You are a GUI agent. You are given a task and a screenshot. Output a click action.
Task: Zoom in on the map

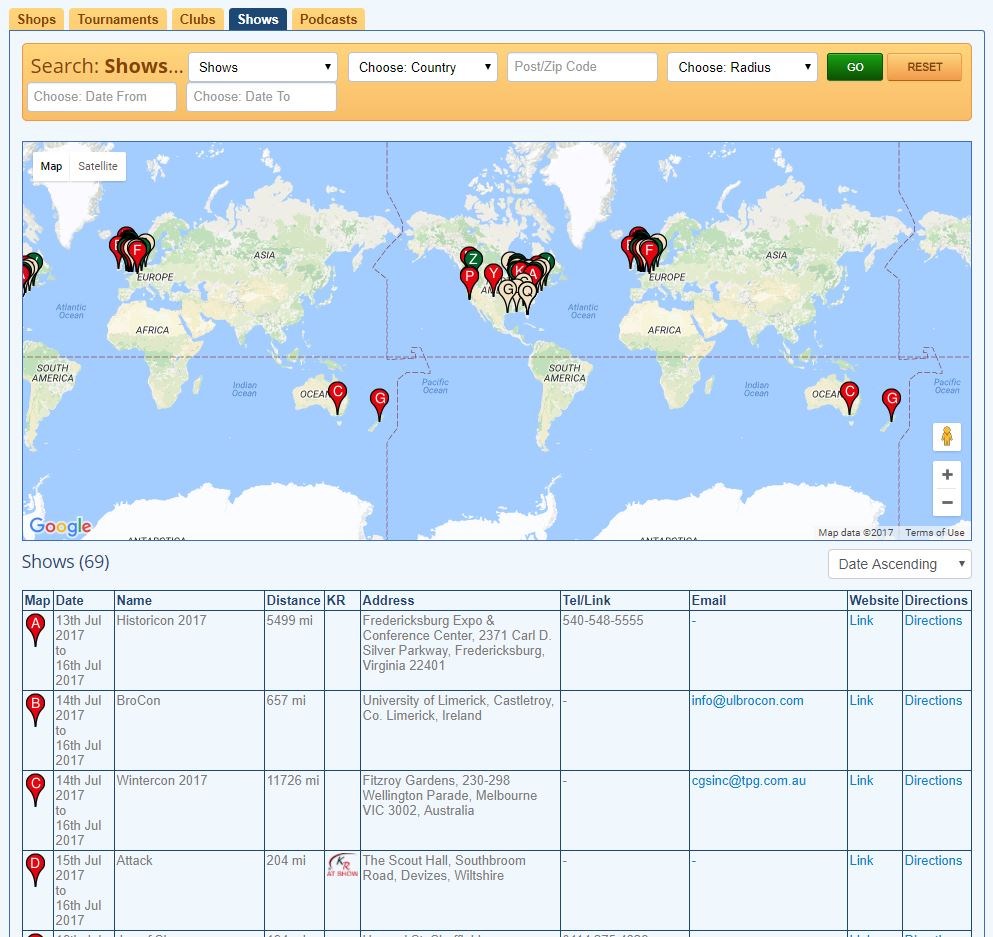(947, 474)
